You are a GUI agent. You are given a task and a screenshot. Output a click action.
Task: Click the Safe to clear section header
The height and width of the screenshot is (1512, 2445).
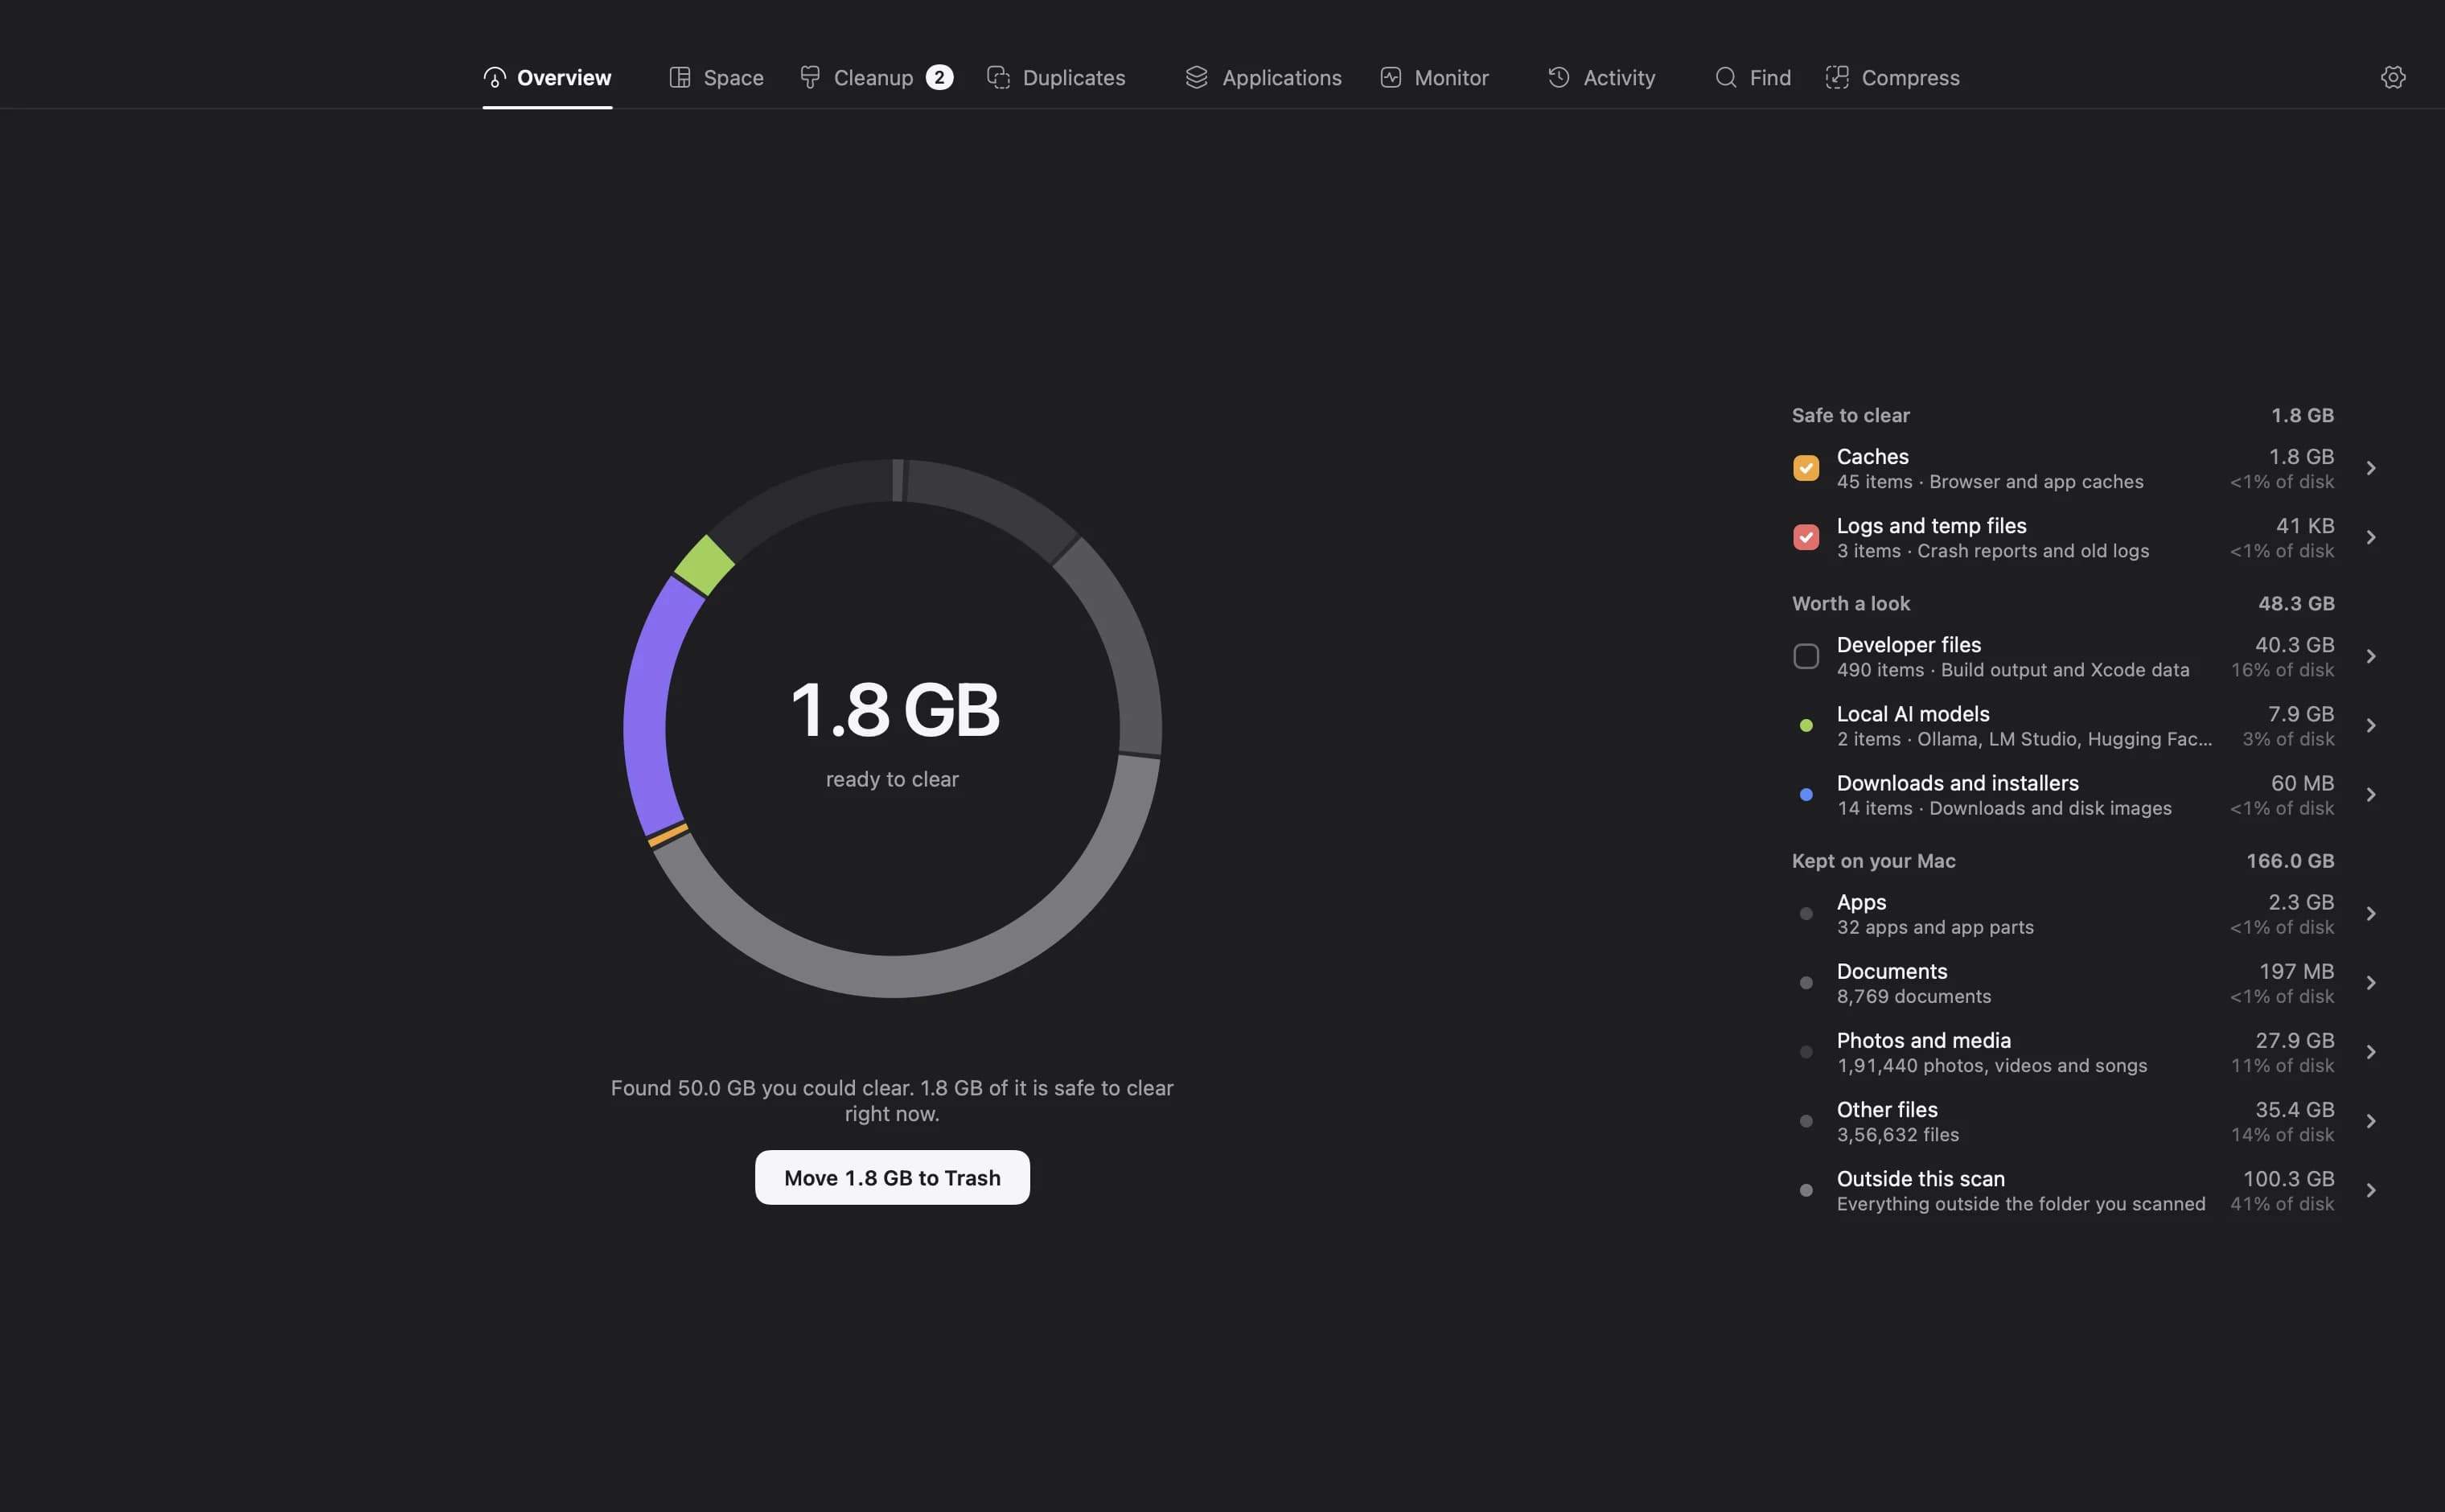pos(1850,415)
